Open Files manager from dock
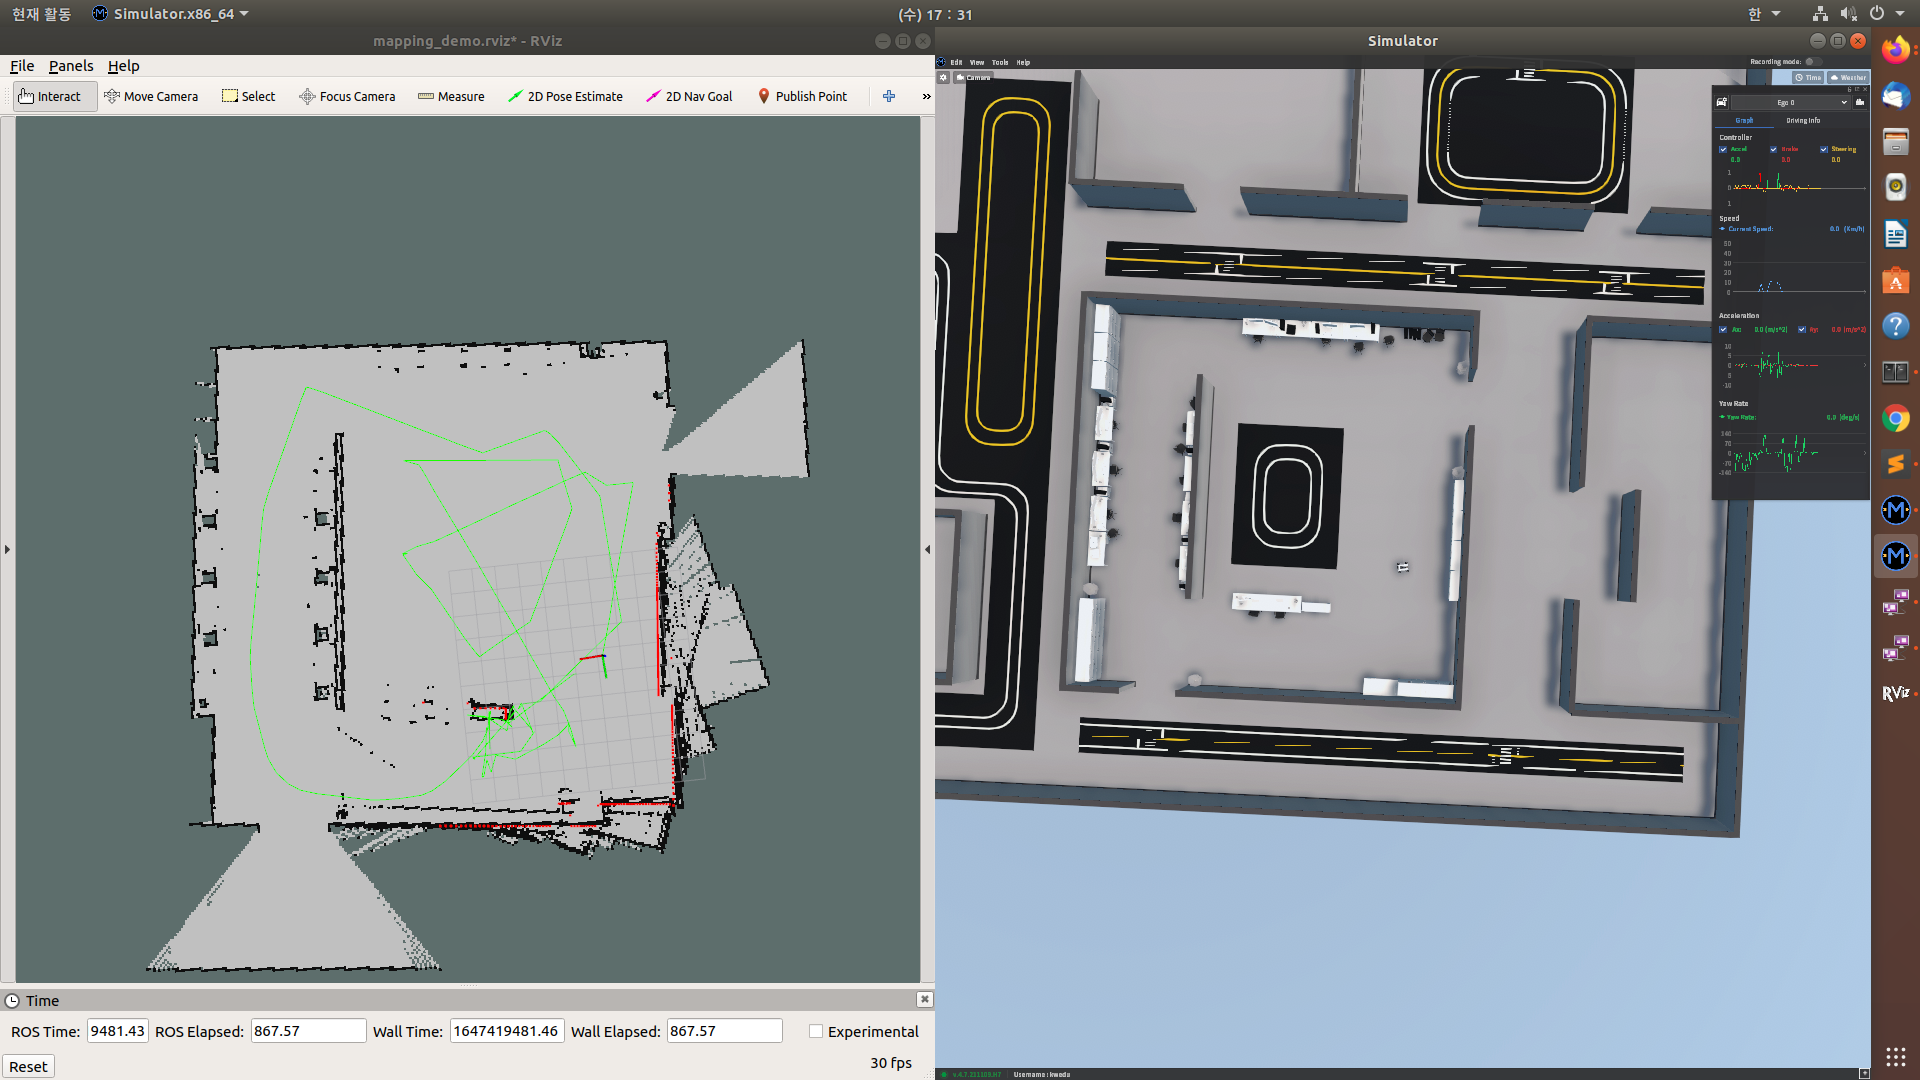This screenshot has height=1080, width=1920. 1895,141
